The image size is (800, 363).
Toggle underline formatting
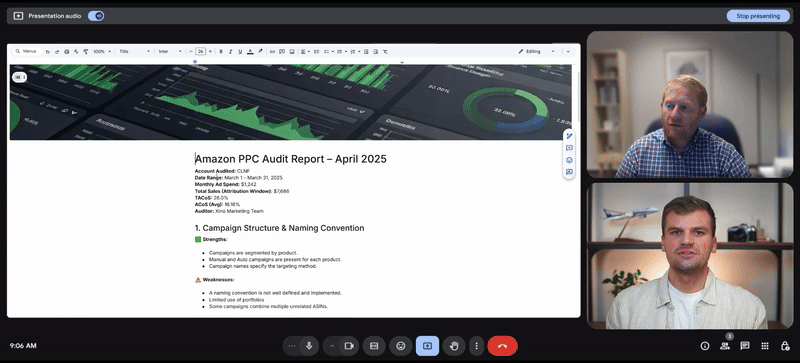(x=240, y=52)
